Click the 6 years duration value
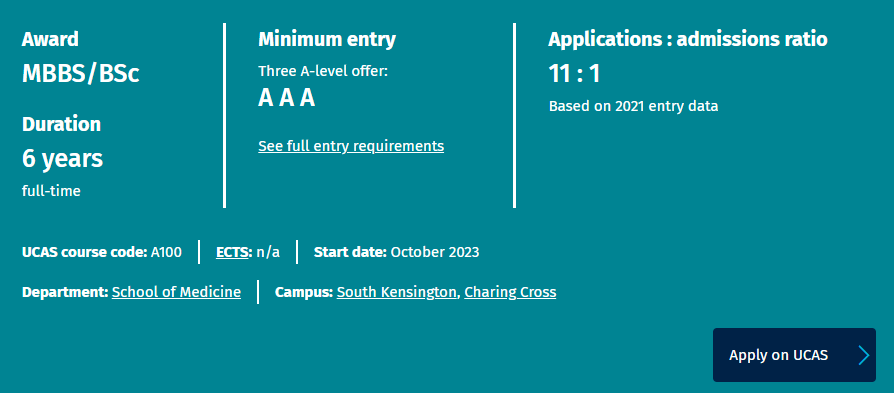The height and width of the screenshot is (393, 894). coord(62,159)
